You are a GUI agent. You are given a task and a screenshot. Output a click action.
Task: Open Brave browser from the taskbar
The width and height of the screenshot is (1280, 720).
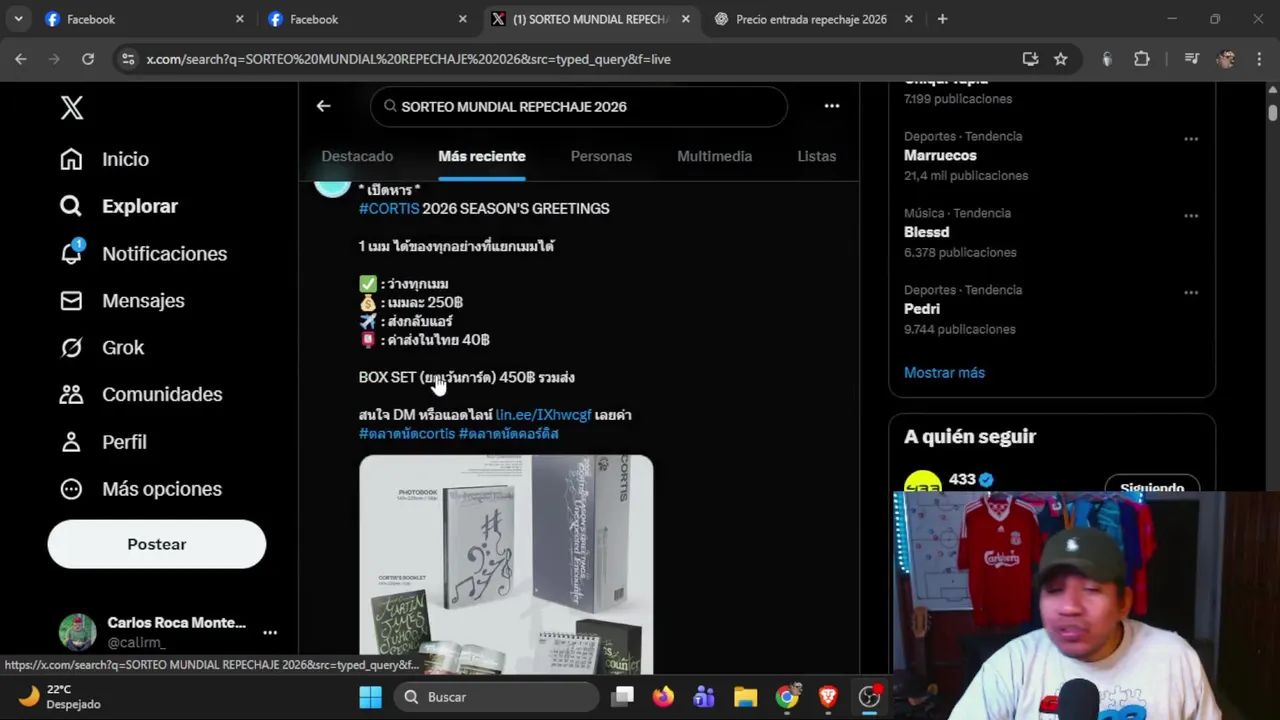pyautogui.click(x=828, y=697)
